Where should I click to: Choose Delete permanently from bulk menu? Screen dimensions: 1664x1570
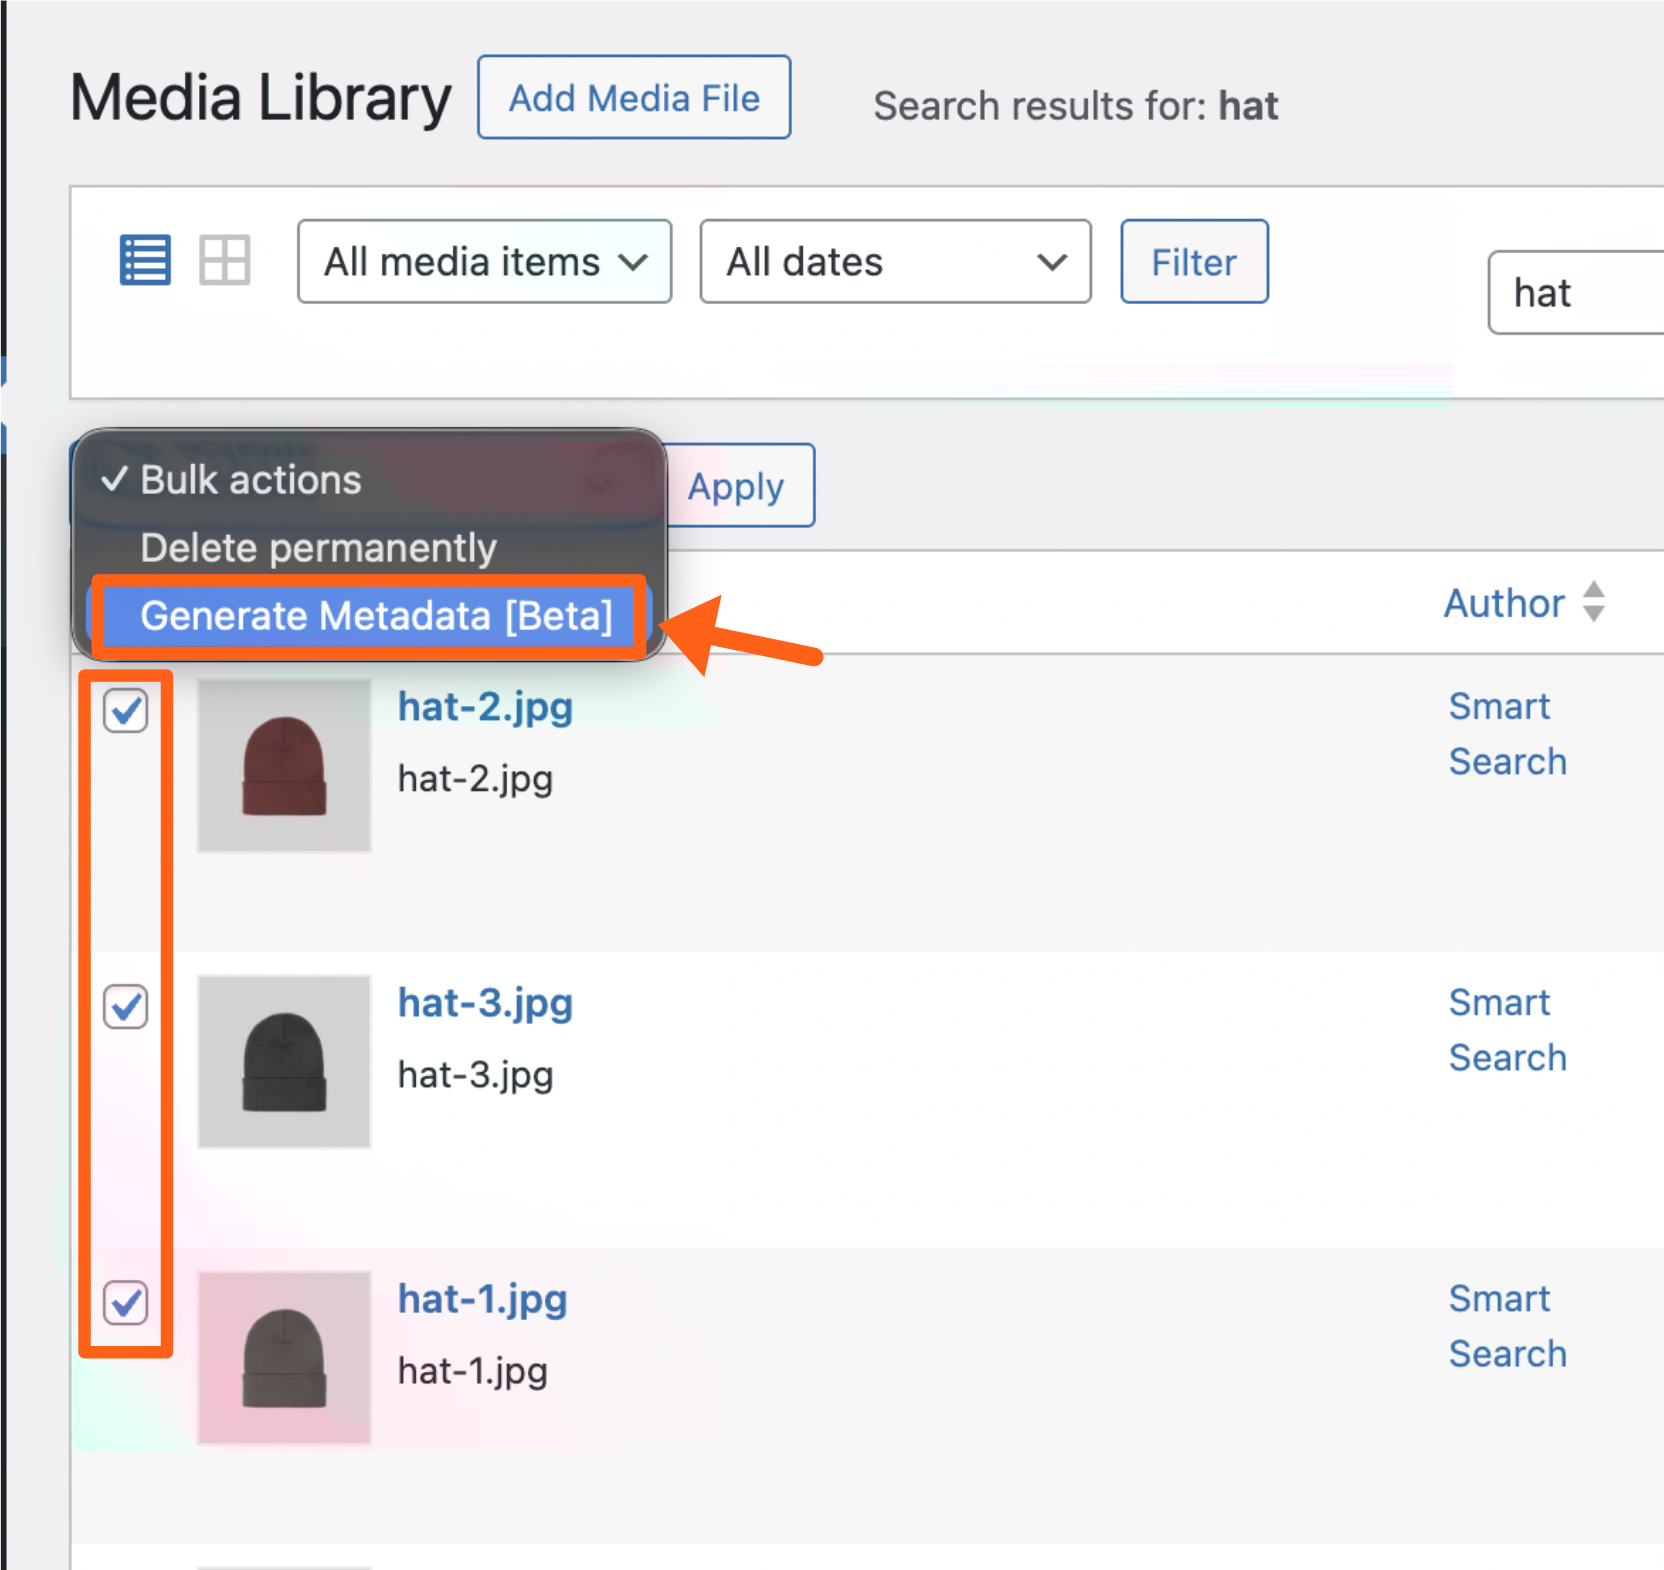(318, 548)
